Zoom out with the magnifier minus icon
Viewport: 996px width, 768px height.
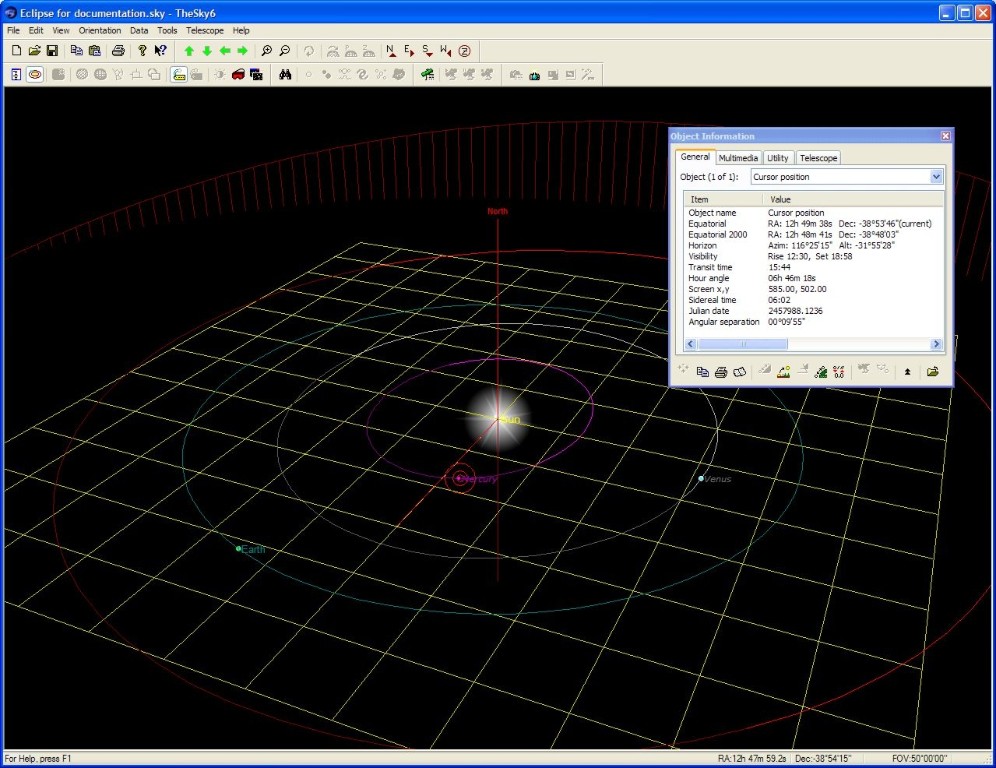coord(285,51)
